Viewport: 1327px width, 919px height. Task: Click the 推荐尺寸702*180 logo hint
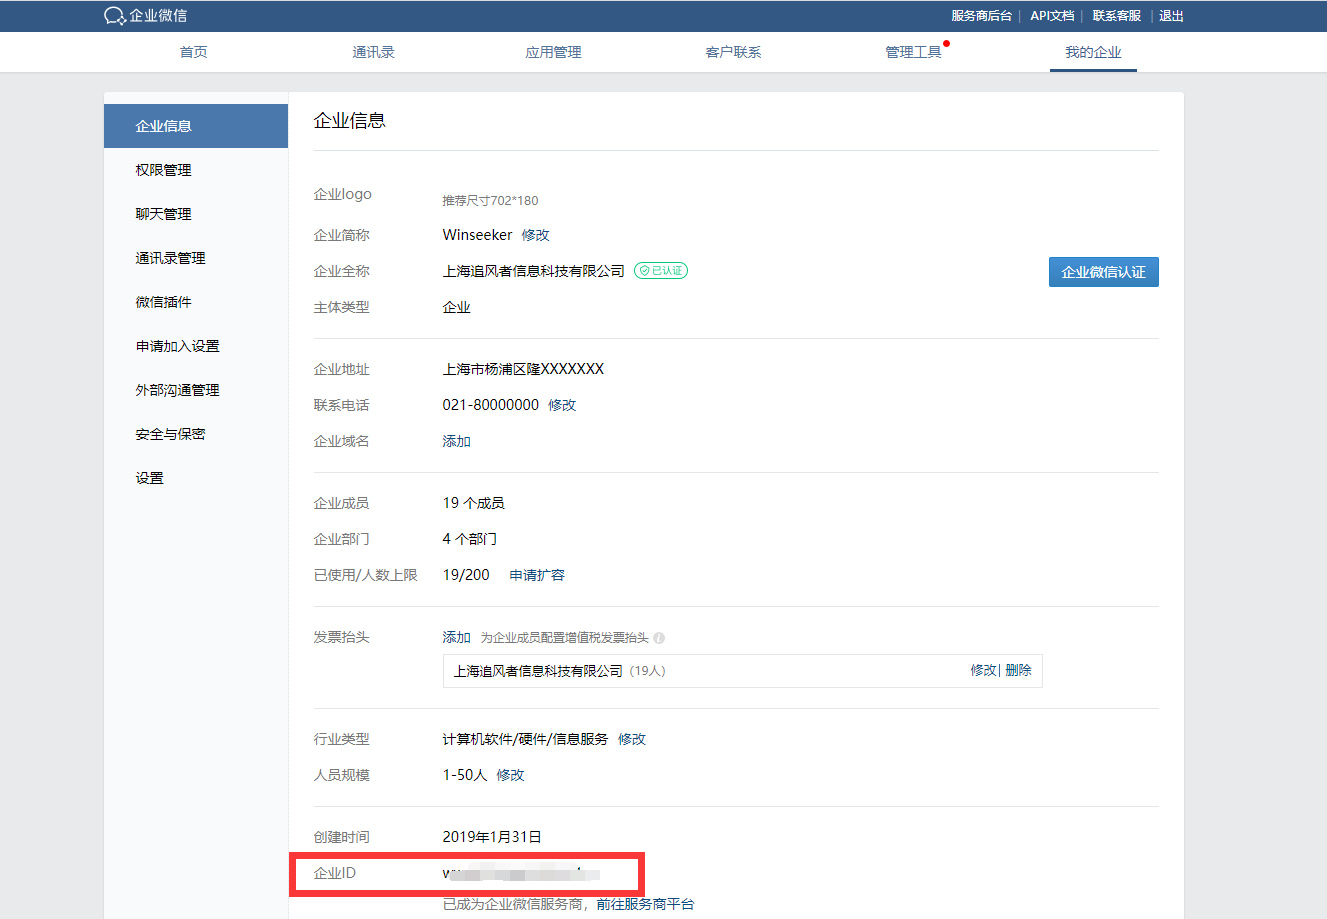(x=490, y=201)
